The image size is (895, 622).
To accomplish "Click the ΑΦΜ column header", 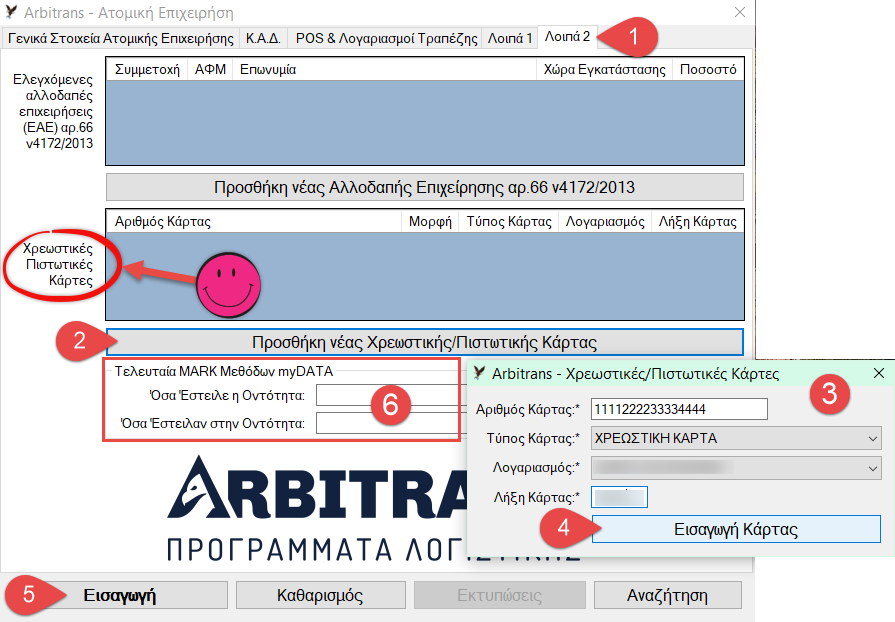I will pos(210,70).
